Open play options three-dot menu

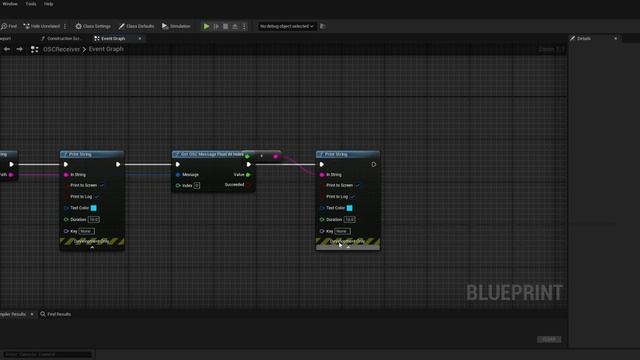244,26
